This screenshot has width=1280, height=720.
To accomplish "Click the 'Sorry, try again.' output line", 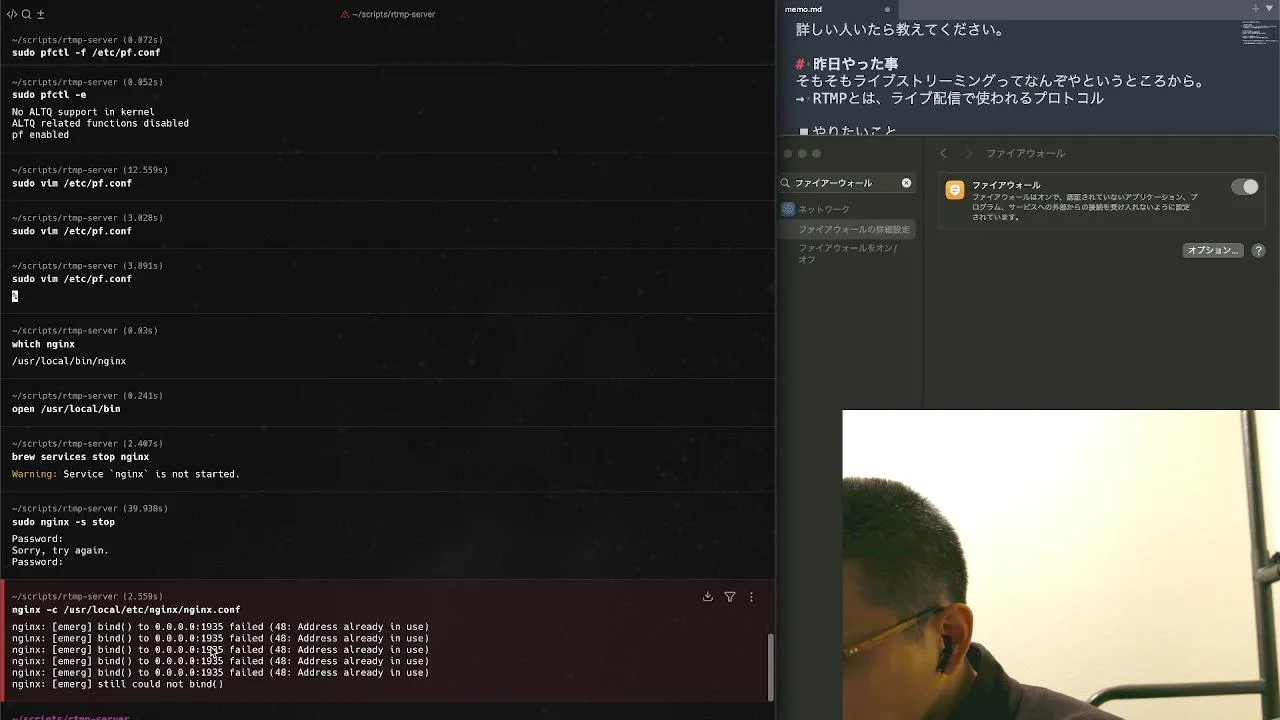I will click(x=60, y=550).
